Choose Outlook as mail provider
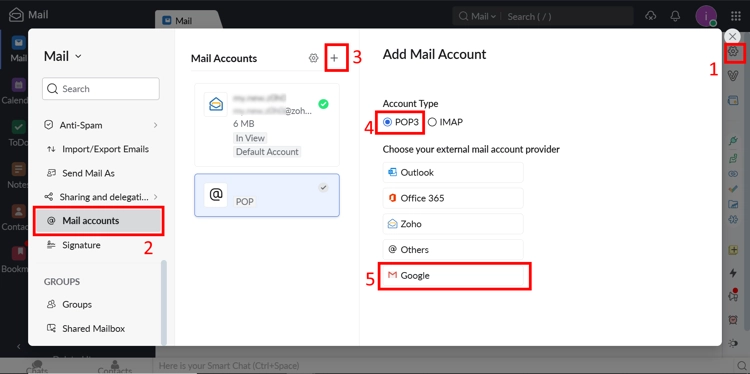 click(453, 172)
